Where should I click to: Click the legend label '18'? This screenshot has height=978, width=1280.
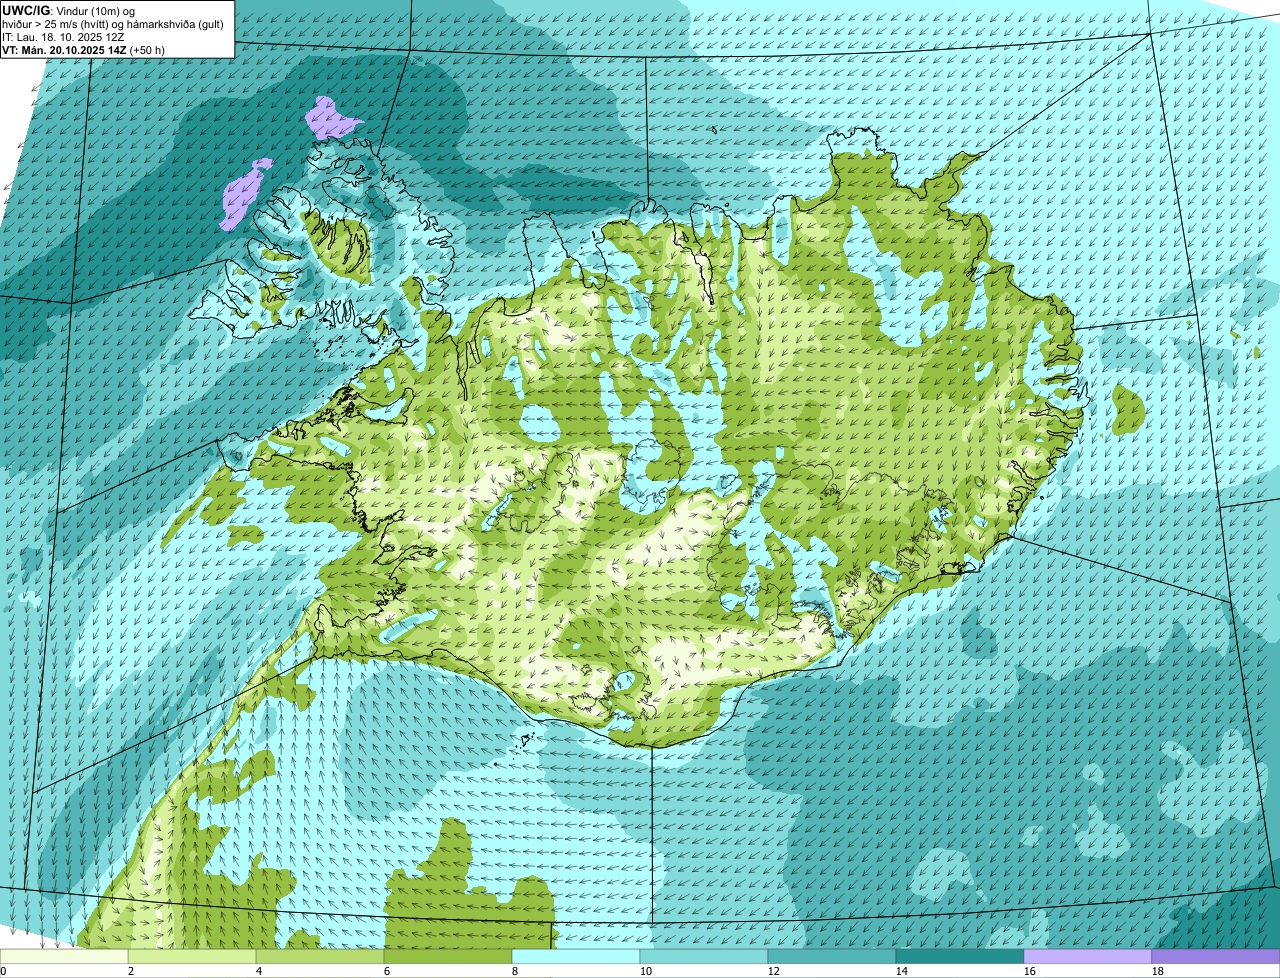click(1158, 971)
